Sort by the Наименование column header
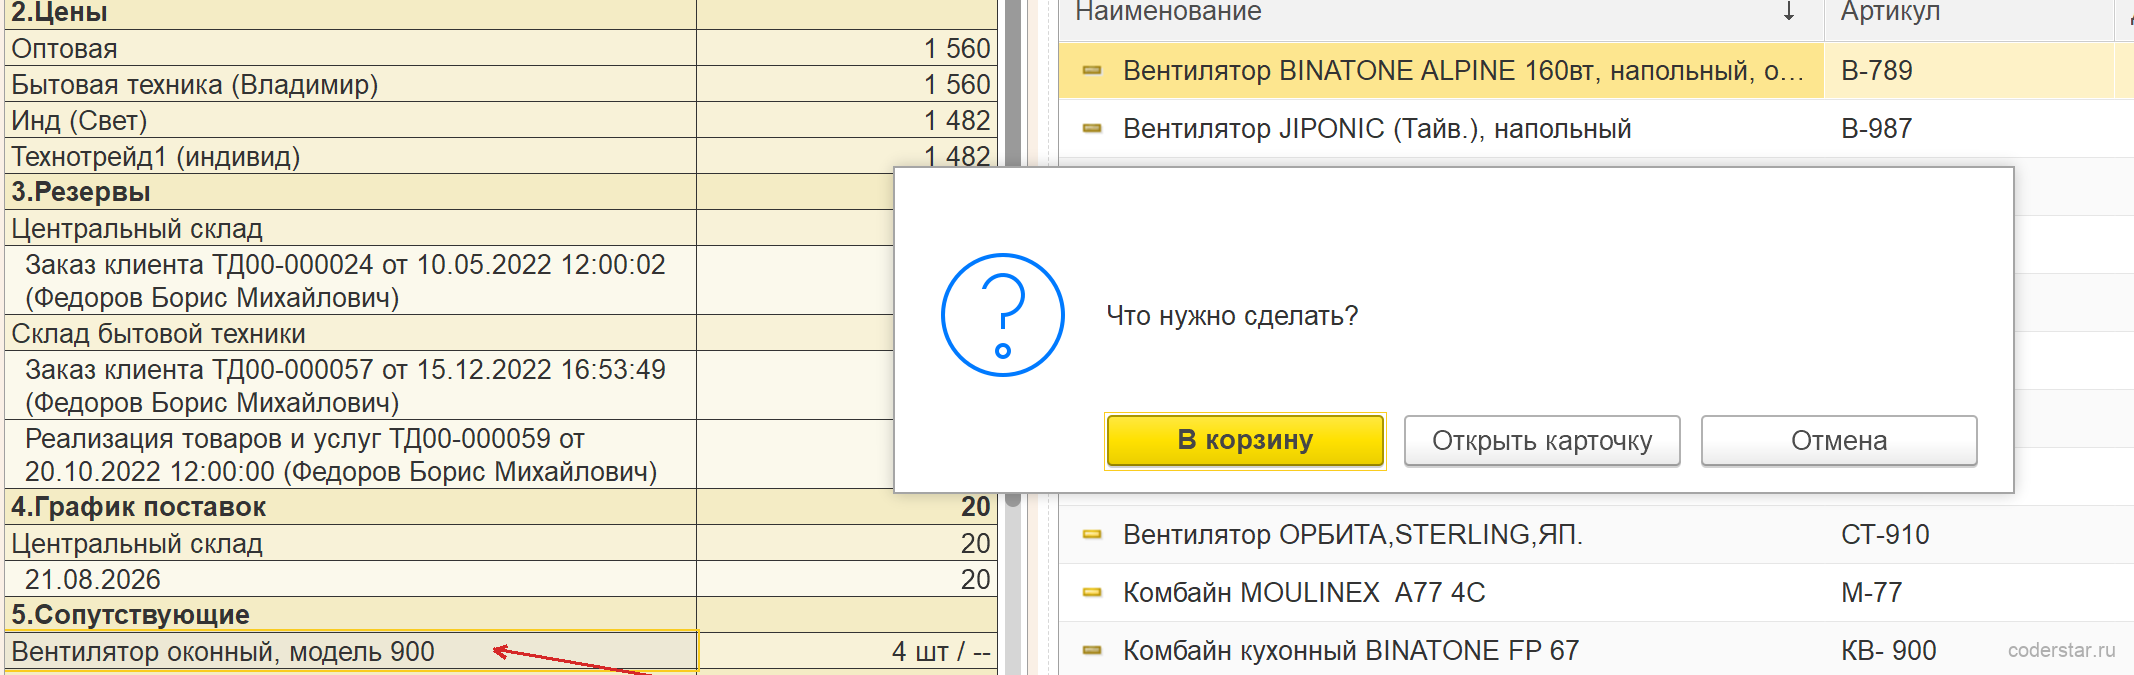Image resolution: width=2134 pixels, height=675 pixels. (x=1168, y=12)
